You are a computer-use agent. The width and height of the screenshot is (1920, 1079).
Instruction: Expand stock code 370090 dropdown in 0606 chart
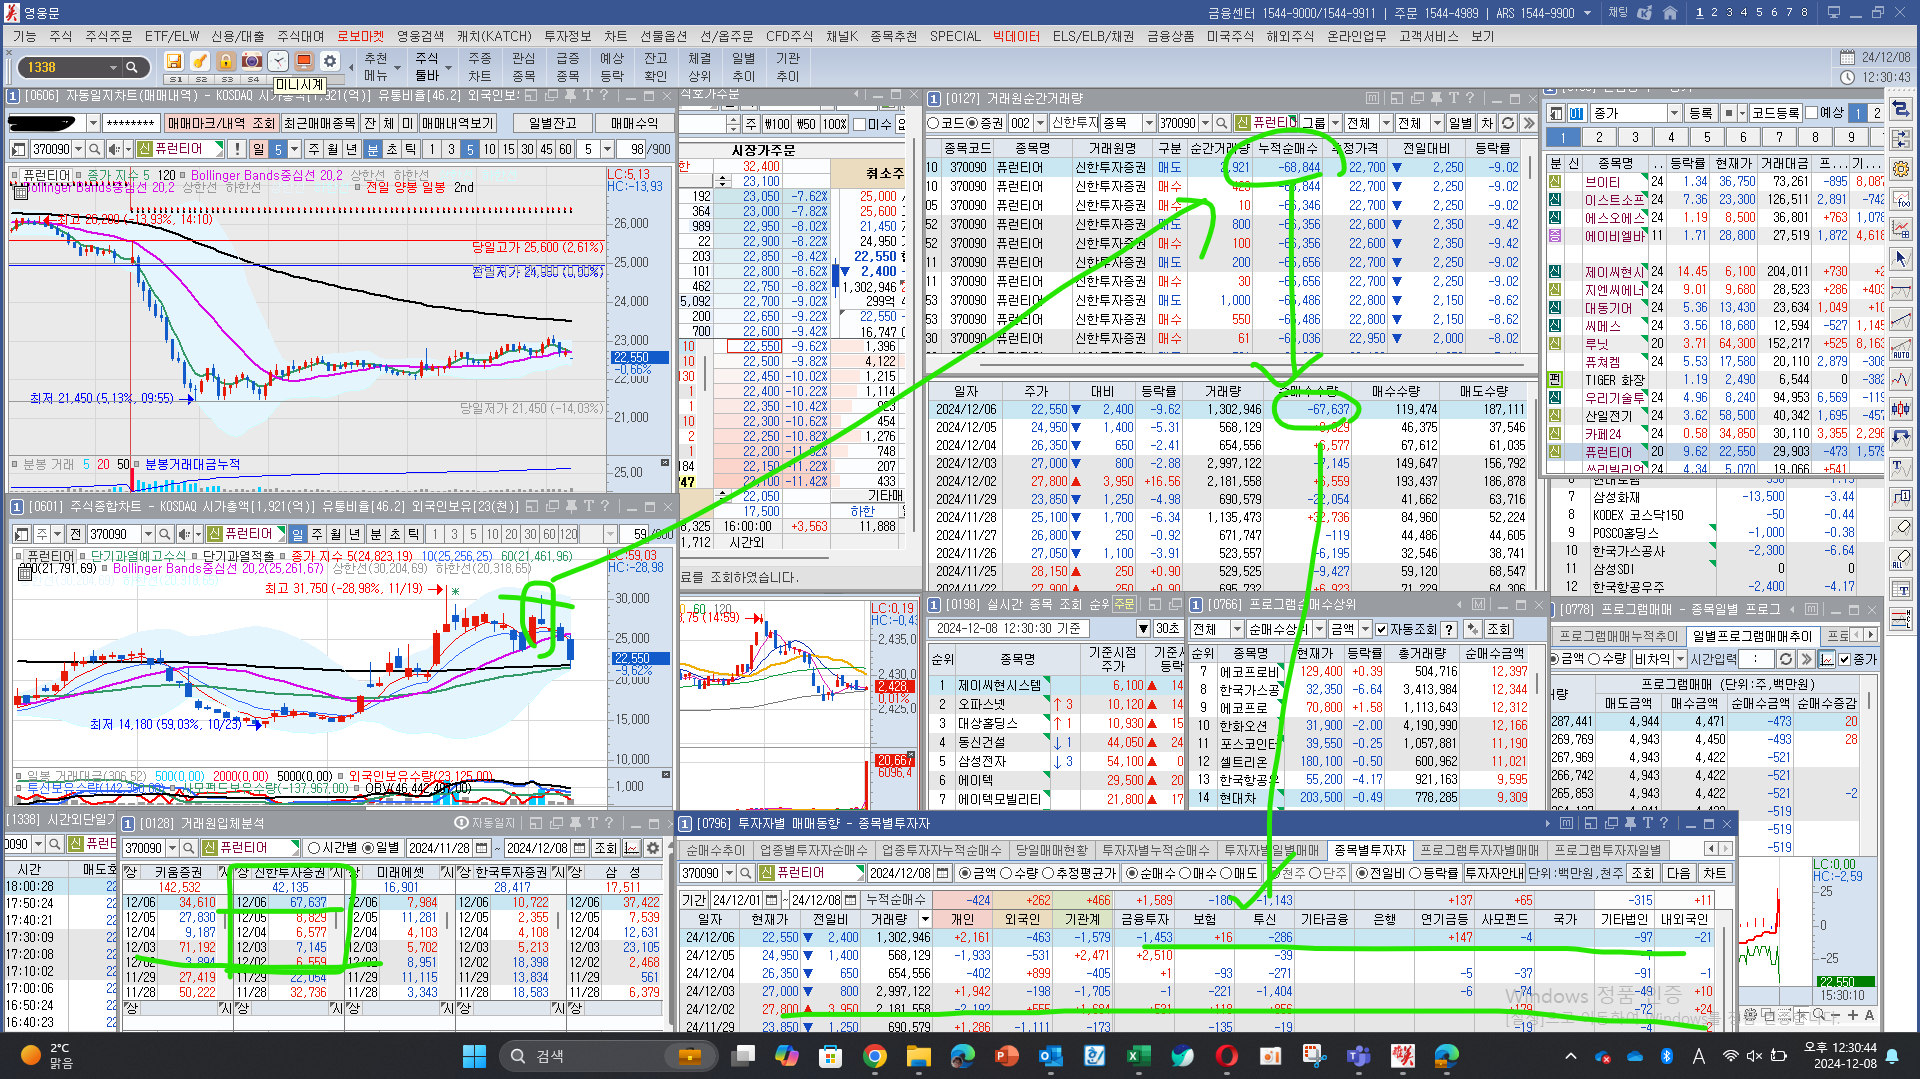point(79,149)
